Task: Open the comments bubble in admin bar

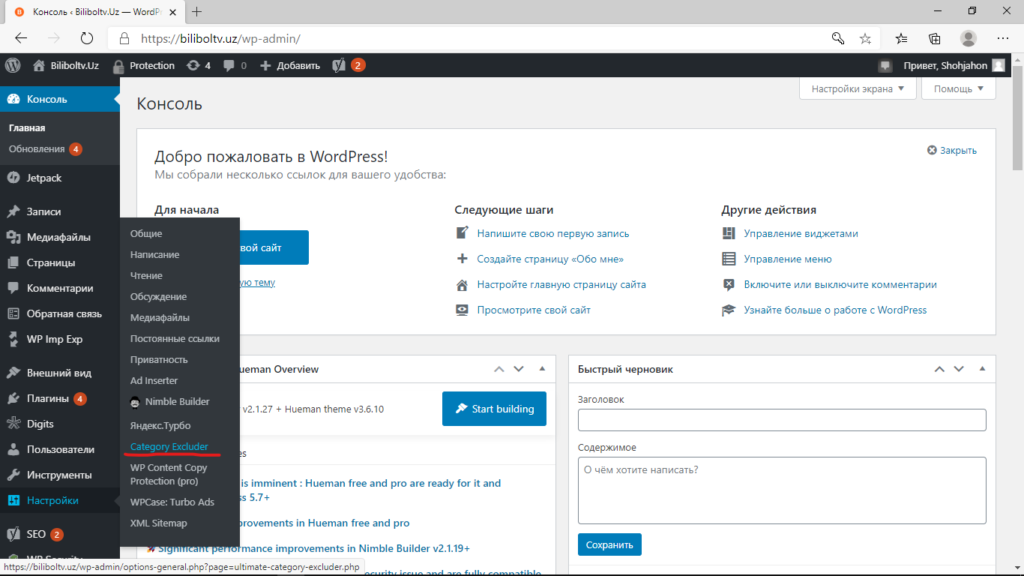Action: [x=234, y=65]
